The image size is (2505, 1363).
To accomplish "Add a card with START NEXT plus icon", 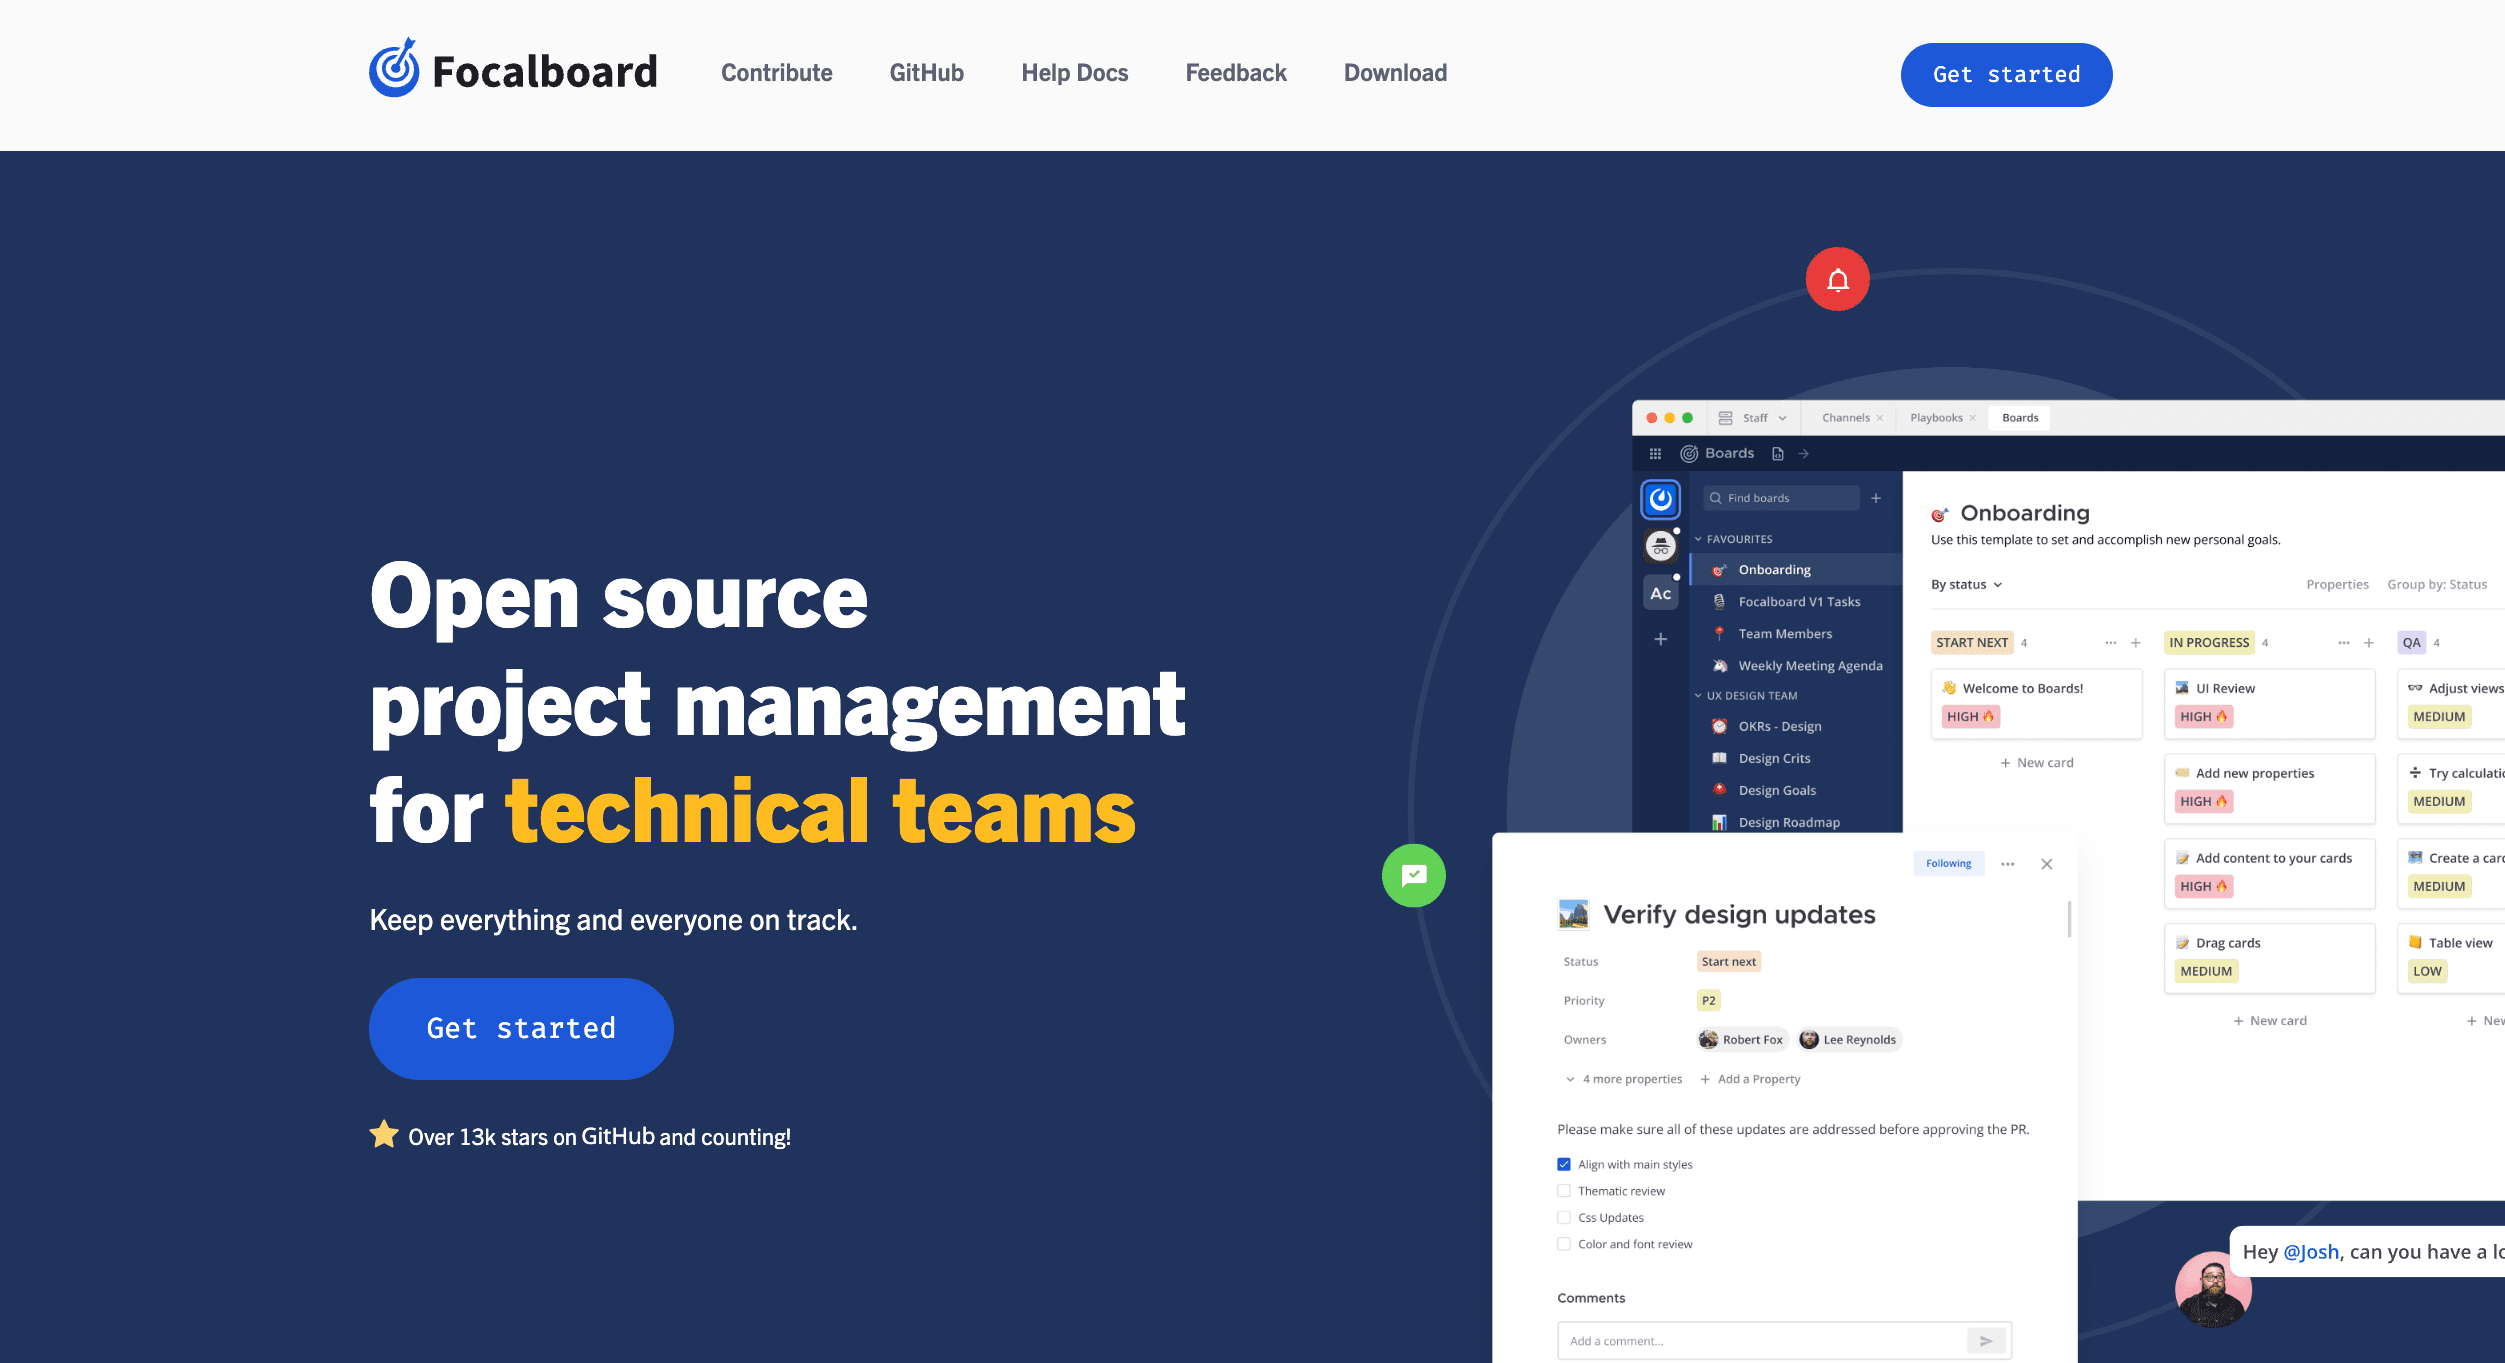I will pyautogui.click(x=2135, y=643).
